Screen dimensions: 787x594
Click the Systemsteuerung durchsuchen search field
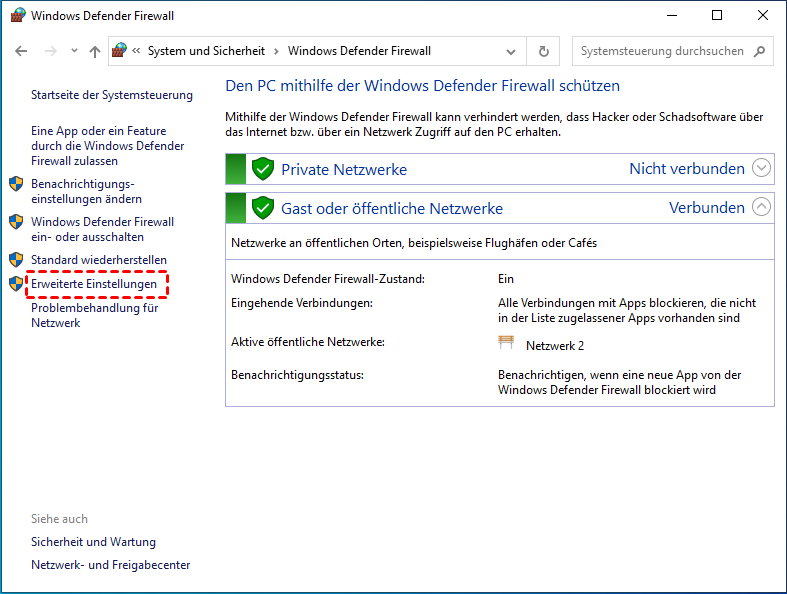(660, 51)
